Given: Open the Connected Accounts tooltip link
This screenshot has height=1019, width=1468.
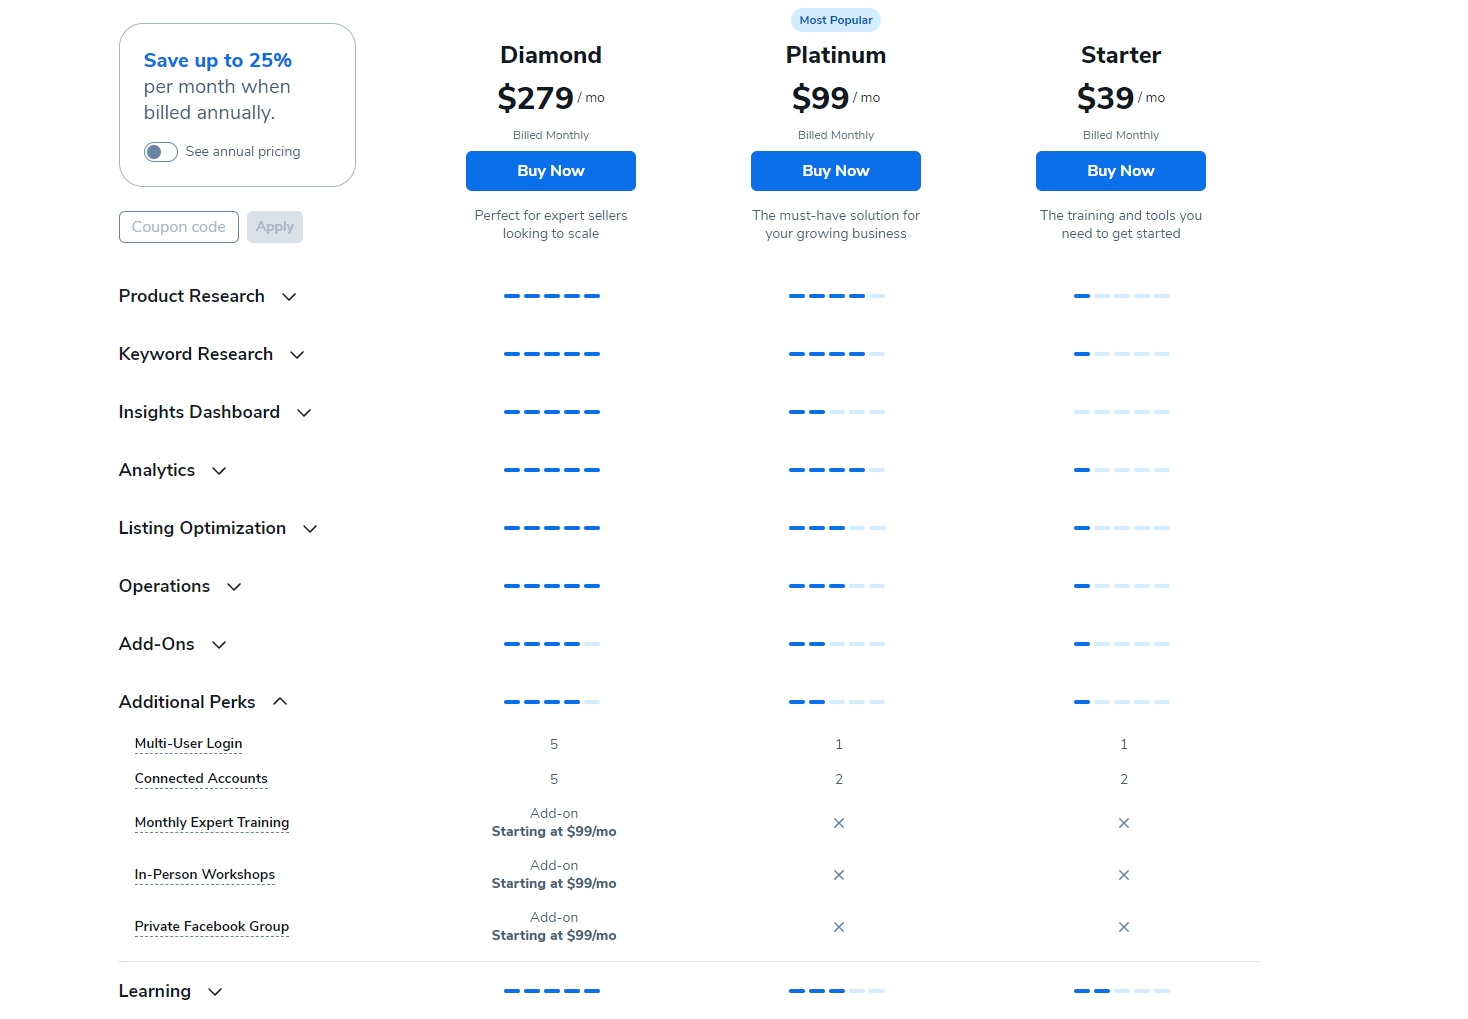Looking at the screenshot, I should 201,778.
